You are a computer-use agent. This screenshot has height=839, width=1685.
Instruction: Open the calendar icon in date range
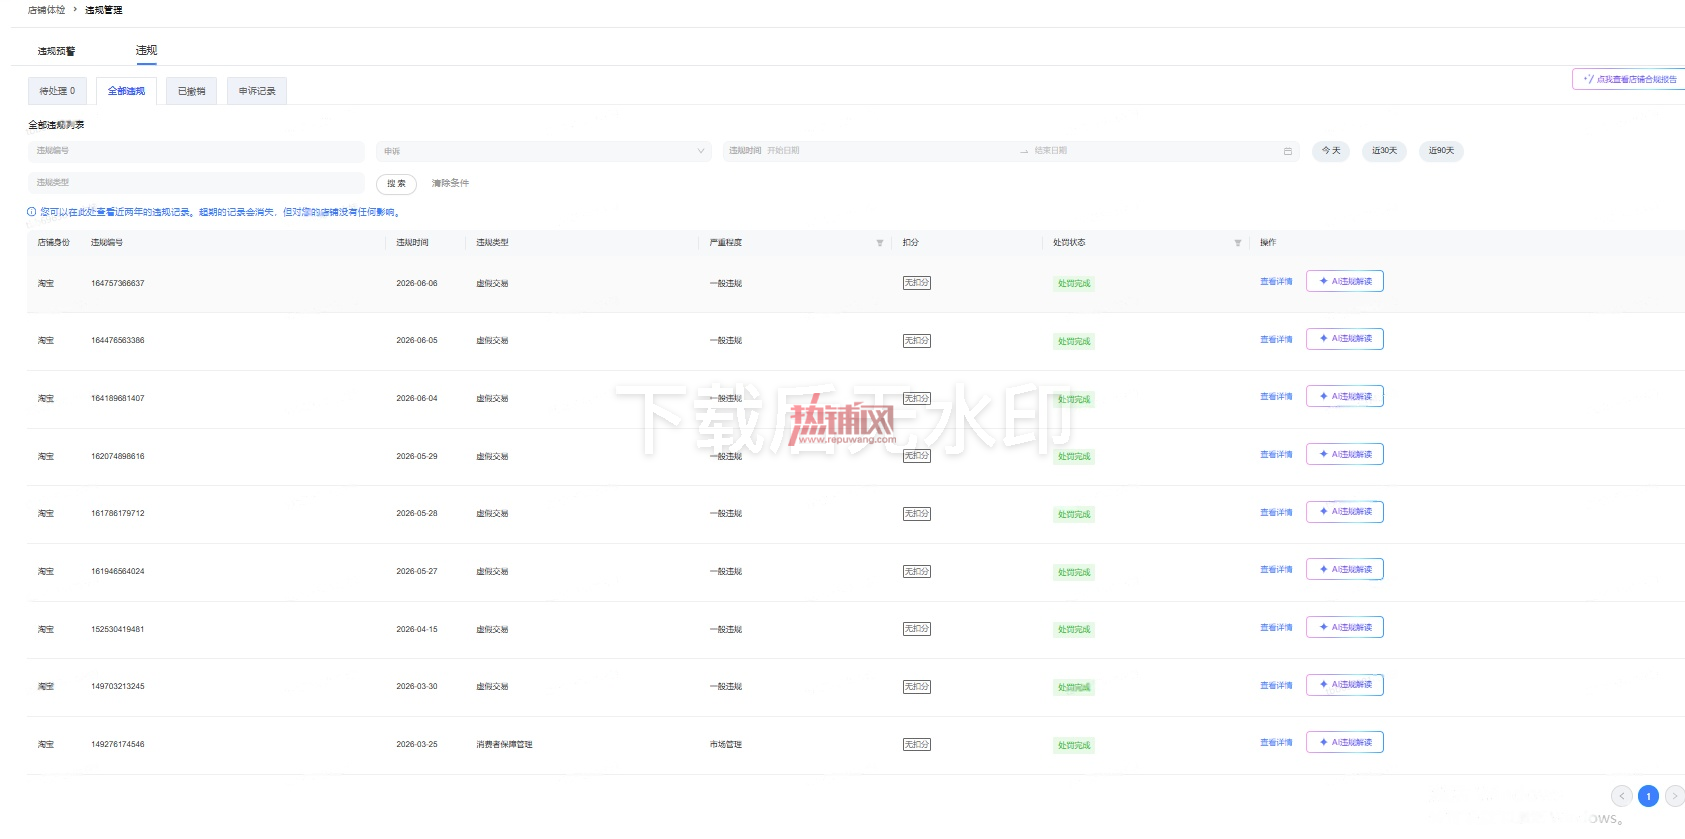1287,151
